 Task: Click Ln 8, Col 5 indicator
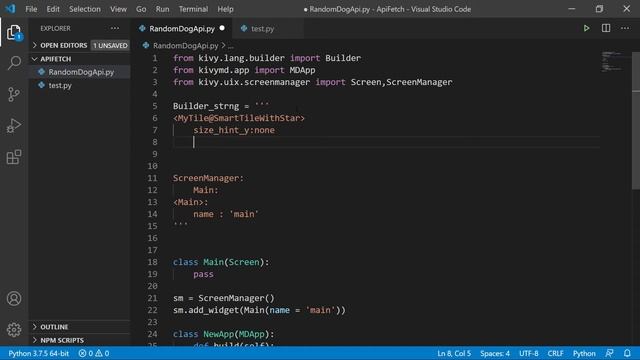pos(454,353)
